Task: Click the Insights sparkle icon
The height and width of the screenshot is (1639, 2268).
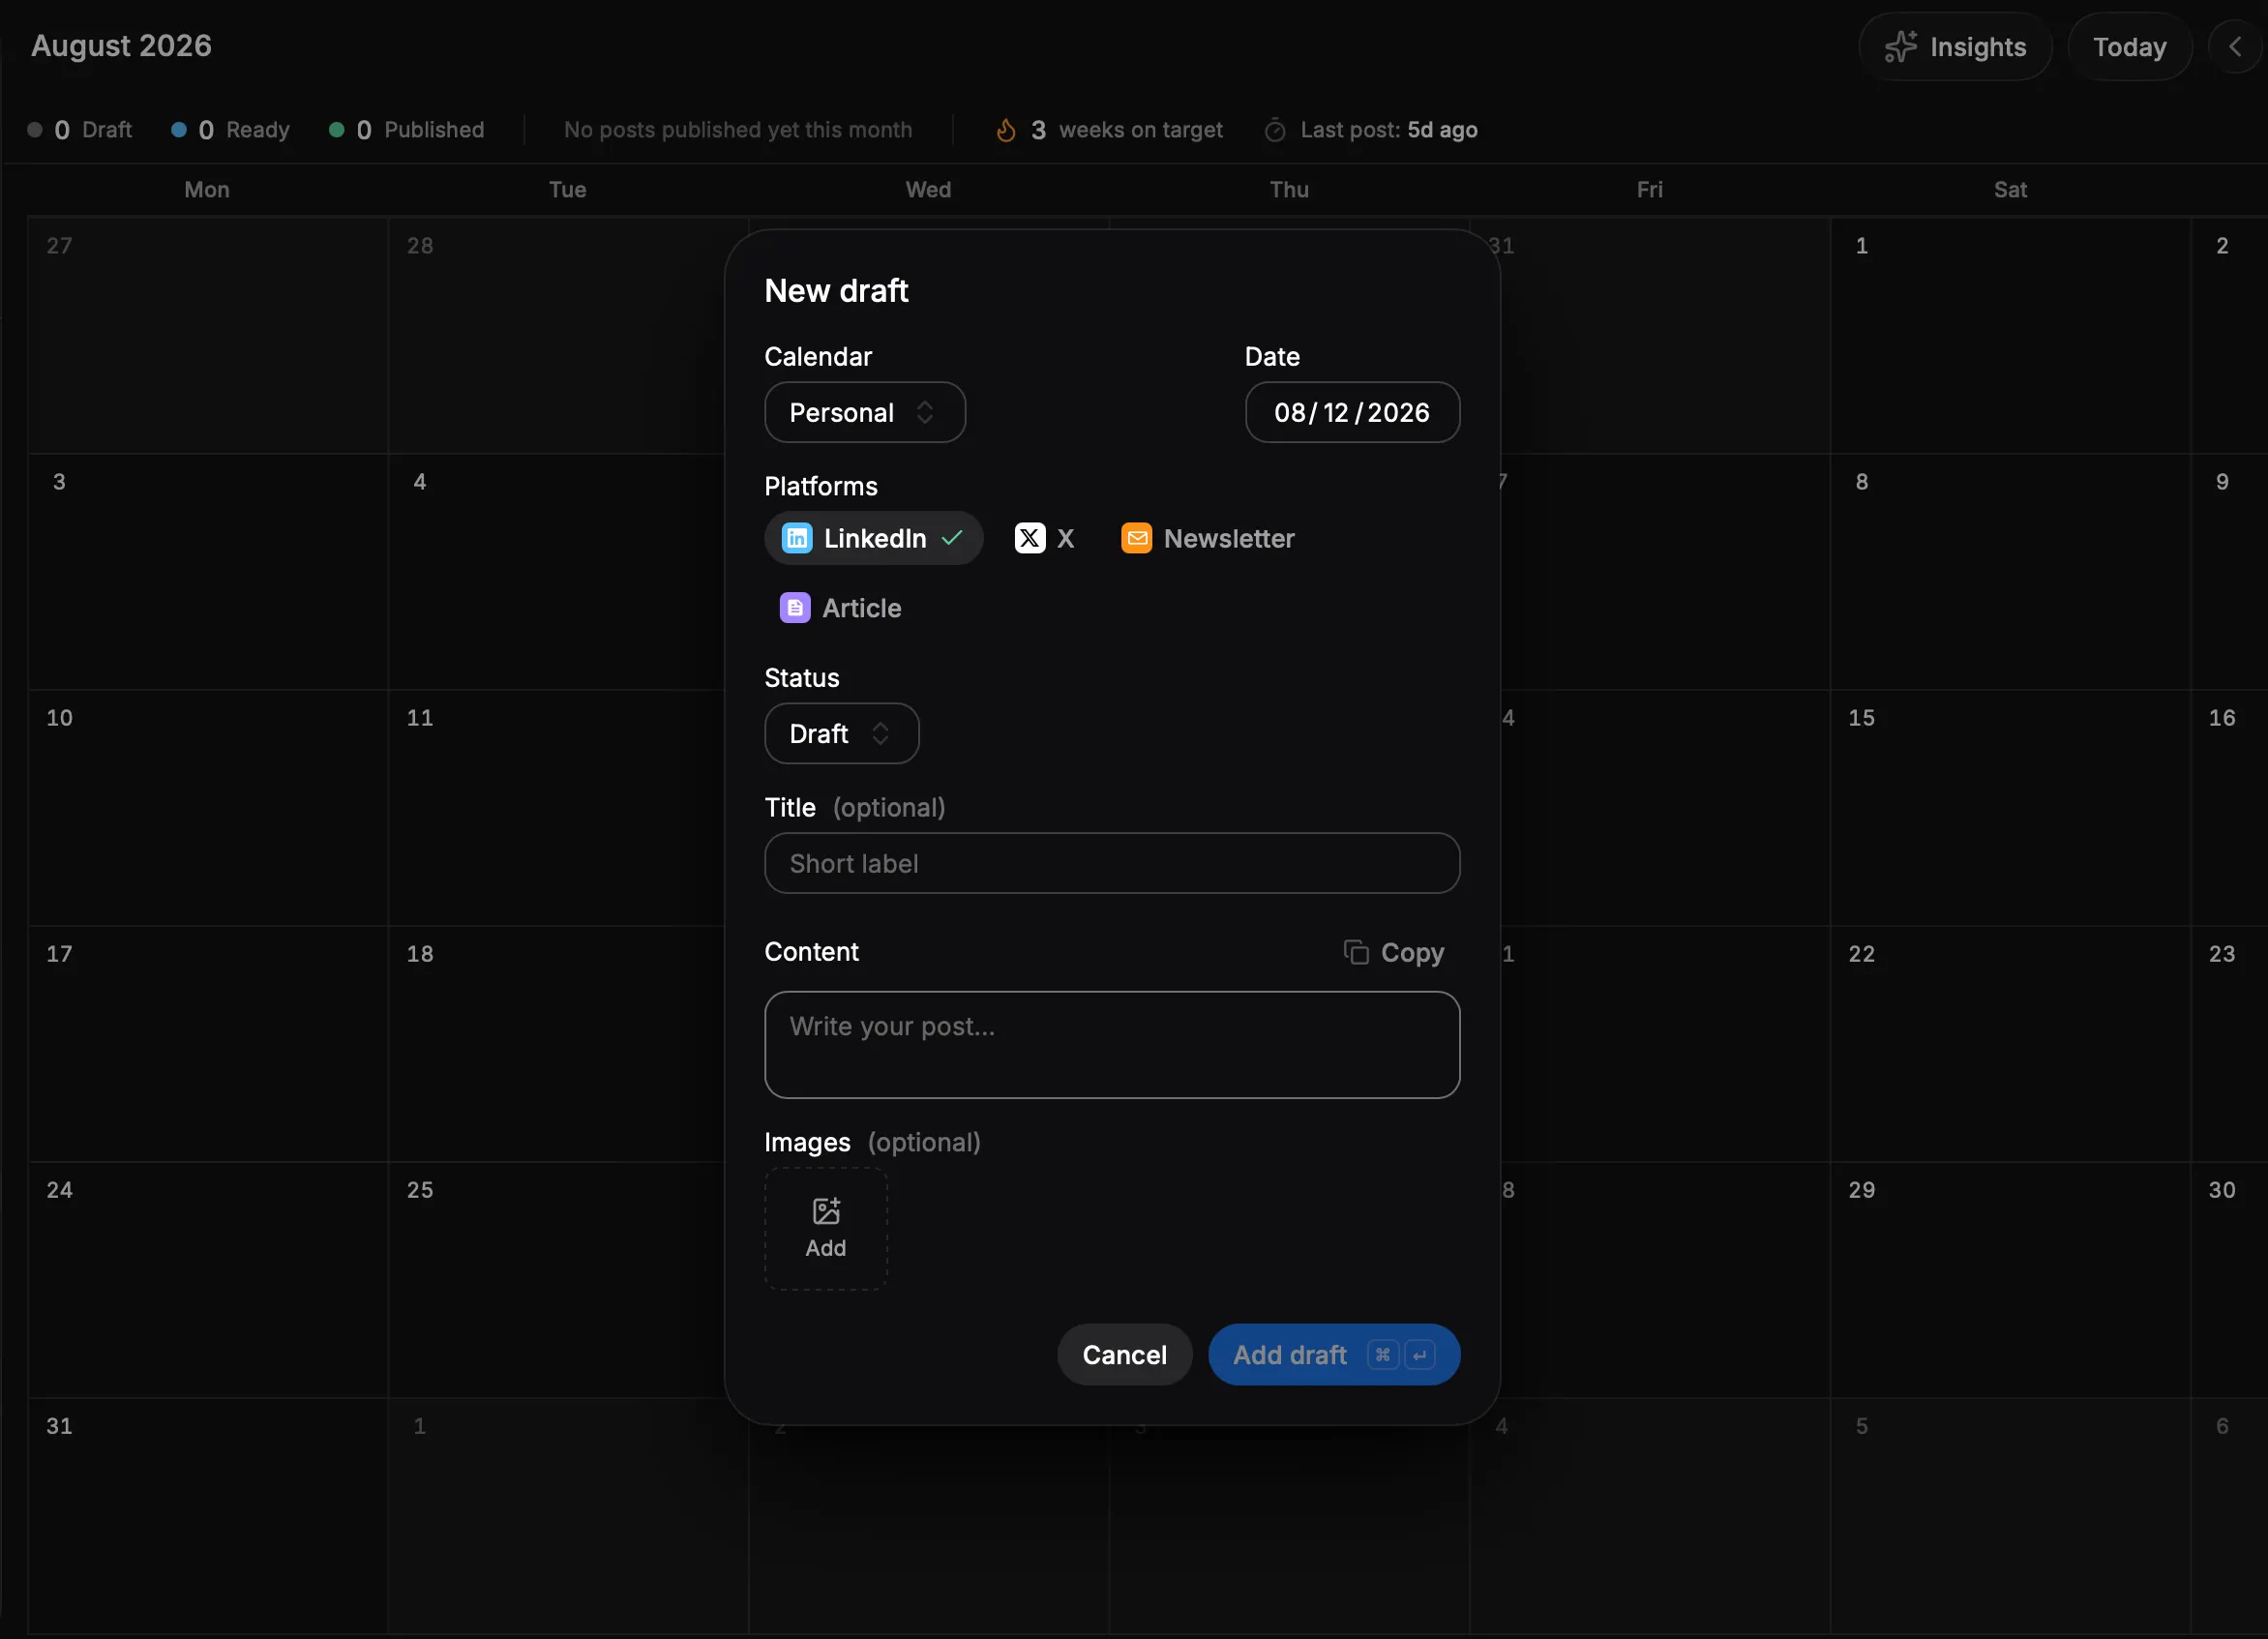Action: (1900, 47)
